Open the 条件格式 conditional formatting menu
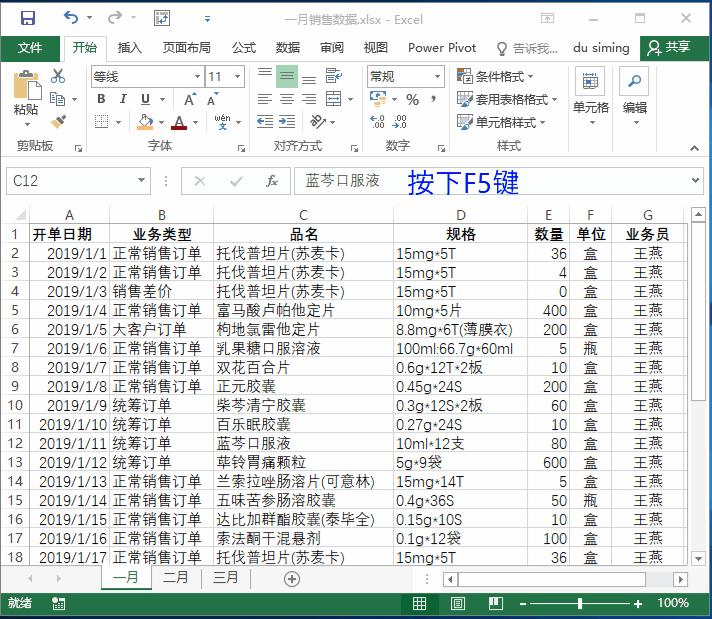 pos(495,76)
